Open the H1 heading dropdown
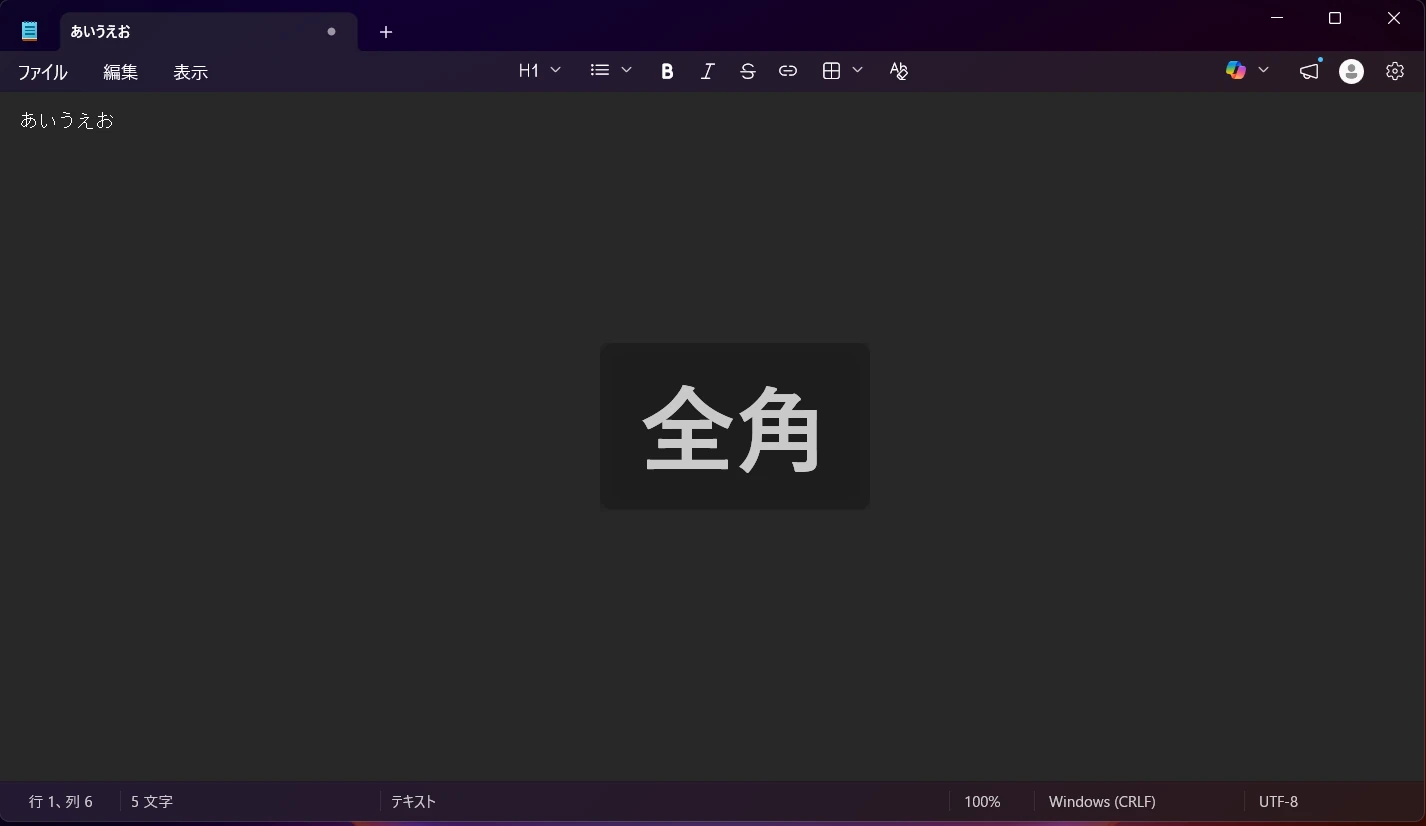The image size is (1426, 826). pyautogui.click(x=540, y=70)
